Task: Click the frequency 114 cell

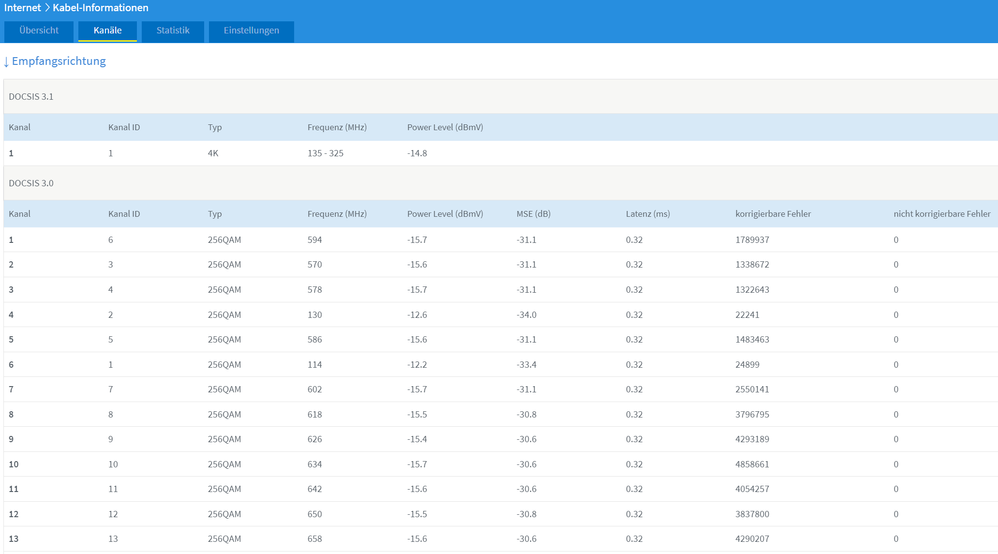Action: point(315,365)
